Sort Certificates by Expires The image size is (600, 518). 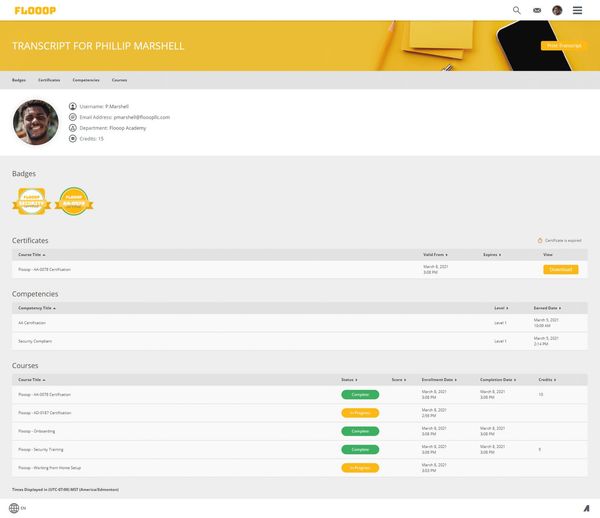pos(492,254)
